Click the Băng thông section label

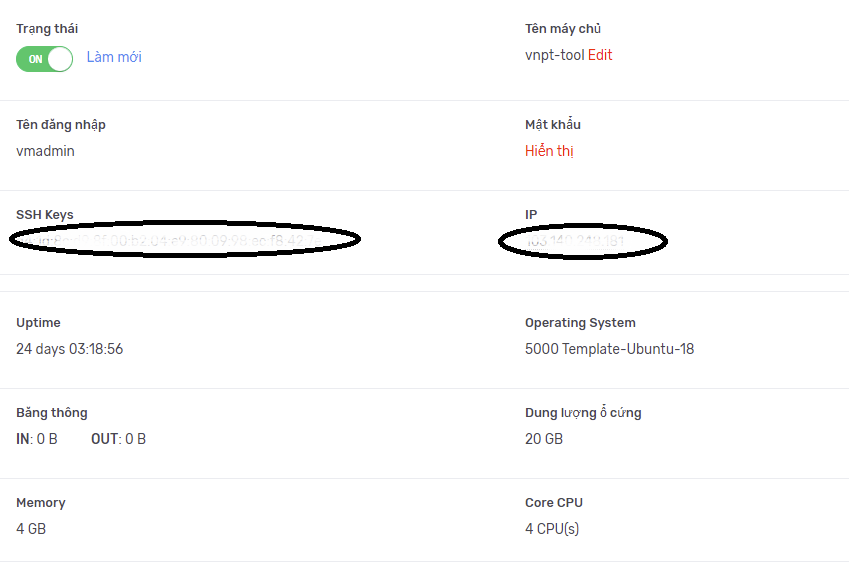coord(52,413)
